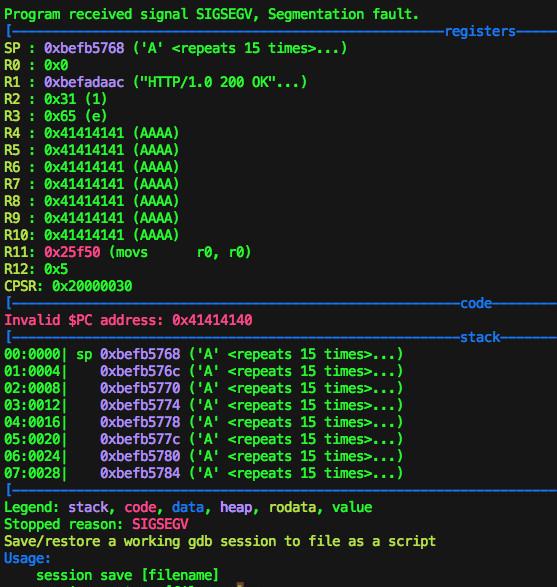This screenshot has height=587, width=557.
Task: Click the stack offset label 07:0028
Action: [x=32, y=473]
